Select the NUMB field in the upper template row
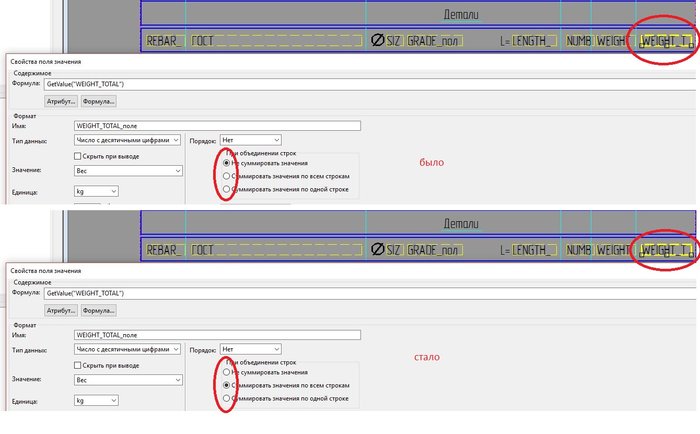 pos(579,41)
